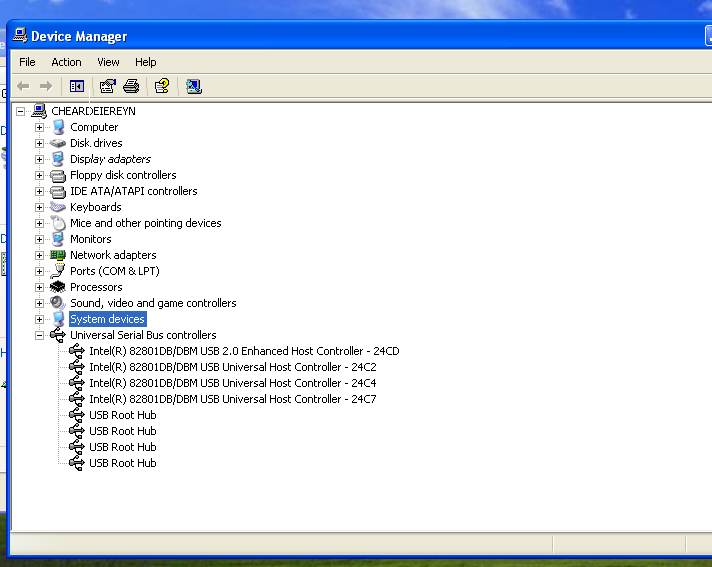Screen dimensions: 712x567
Task: Click the Mice pointing devices icon
Action: [x=58, y=223]
